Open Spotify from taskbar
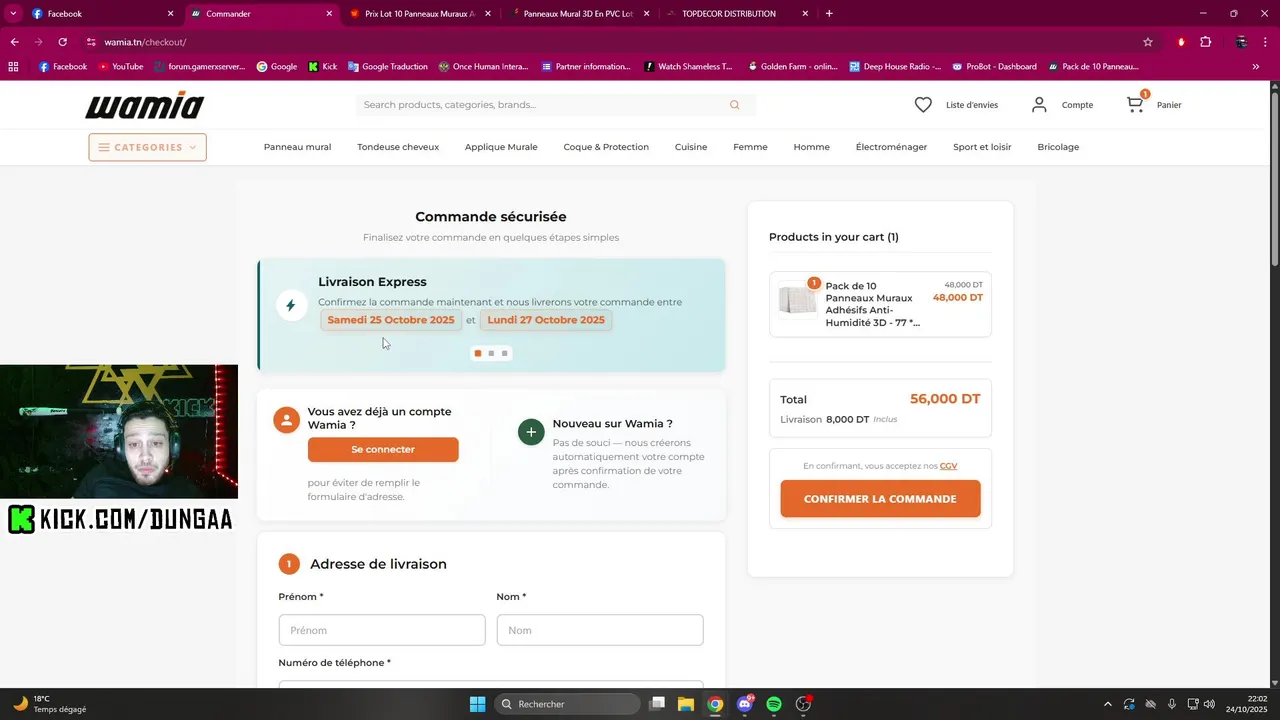Screen dimensions: 1280x720 click(x=774, y=704)
